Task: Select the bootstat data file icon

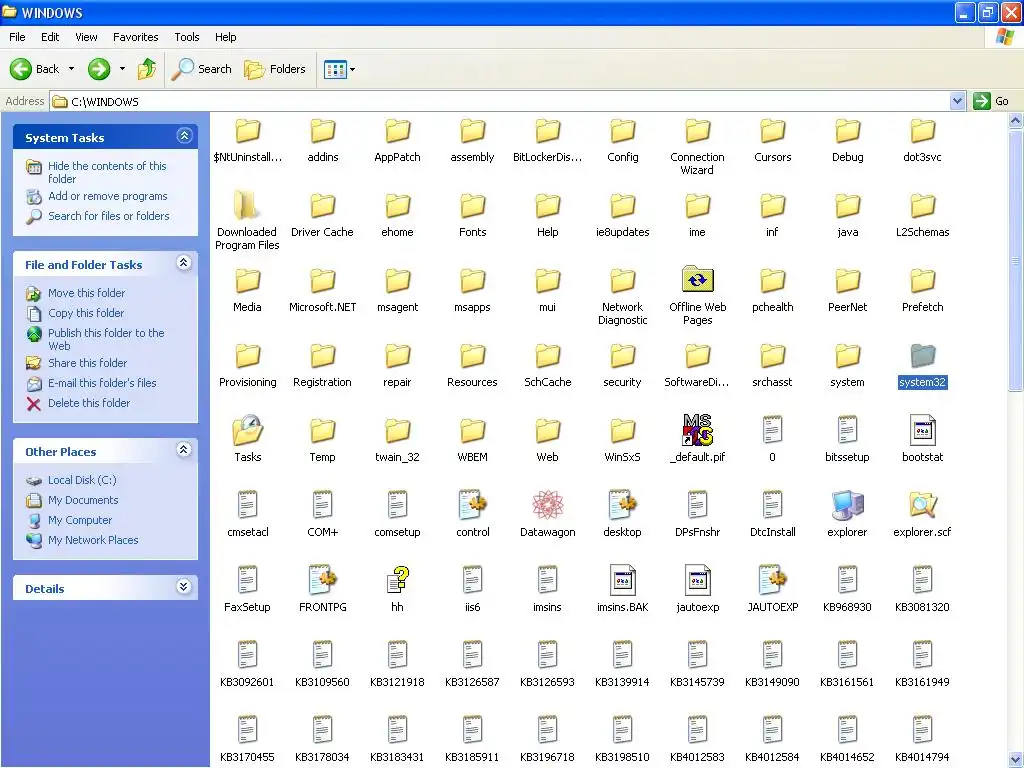Action: click(x=922, y=430)
